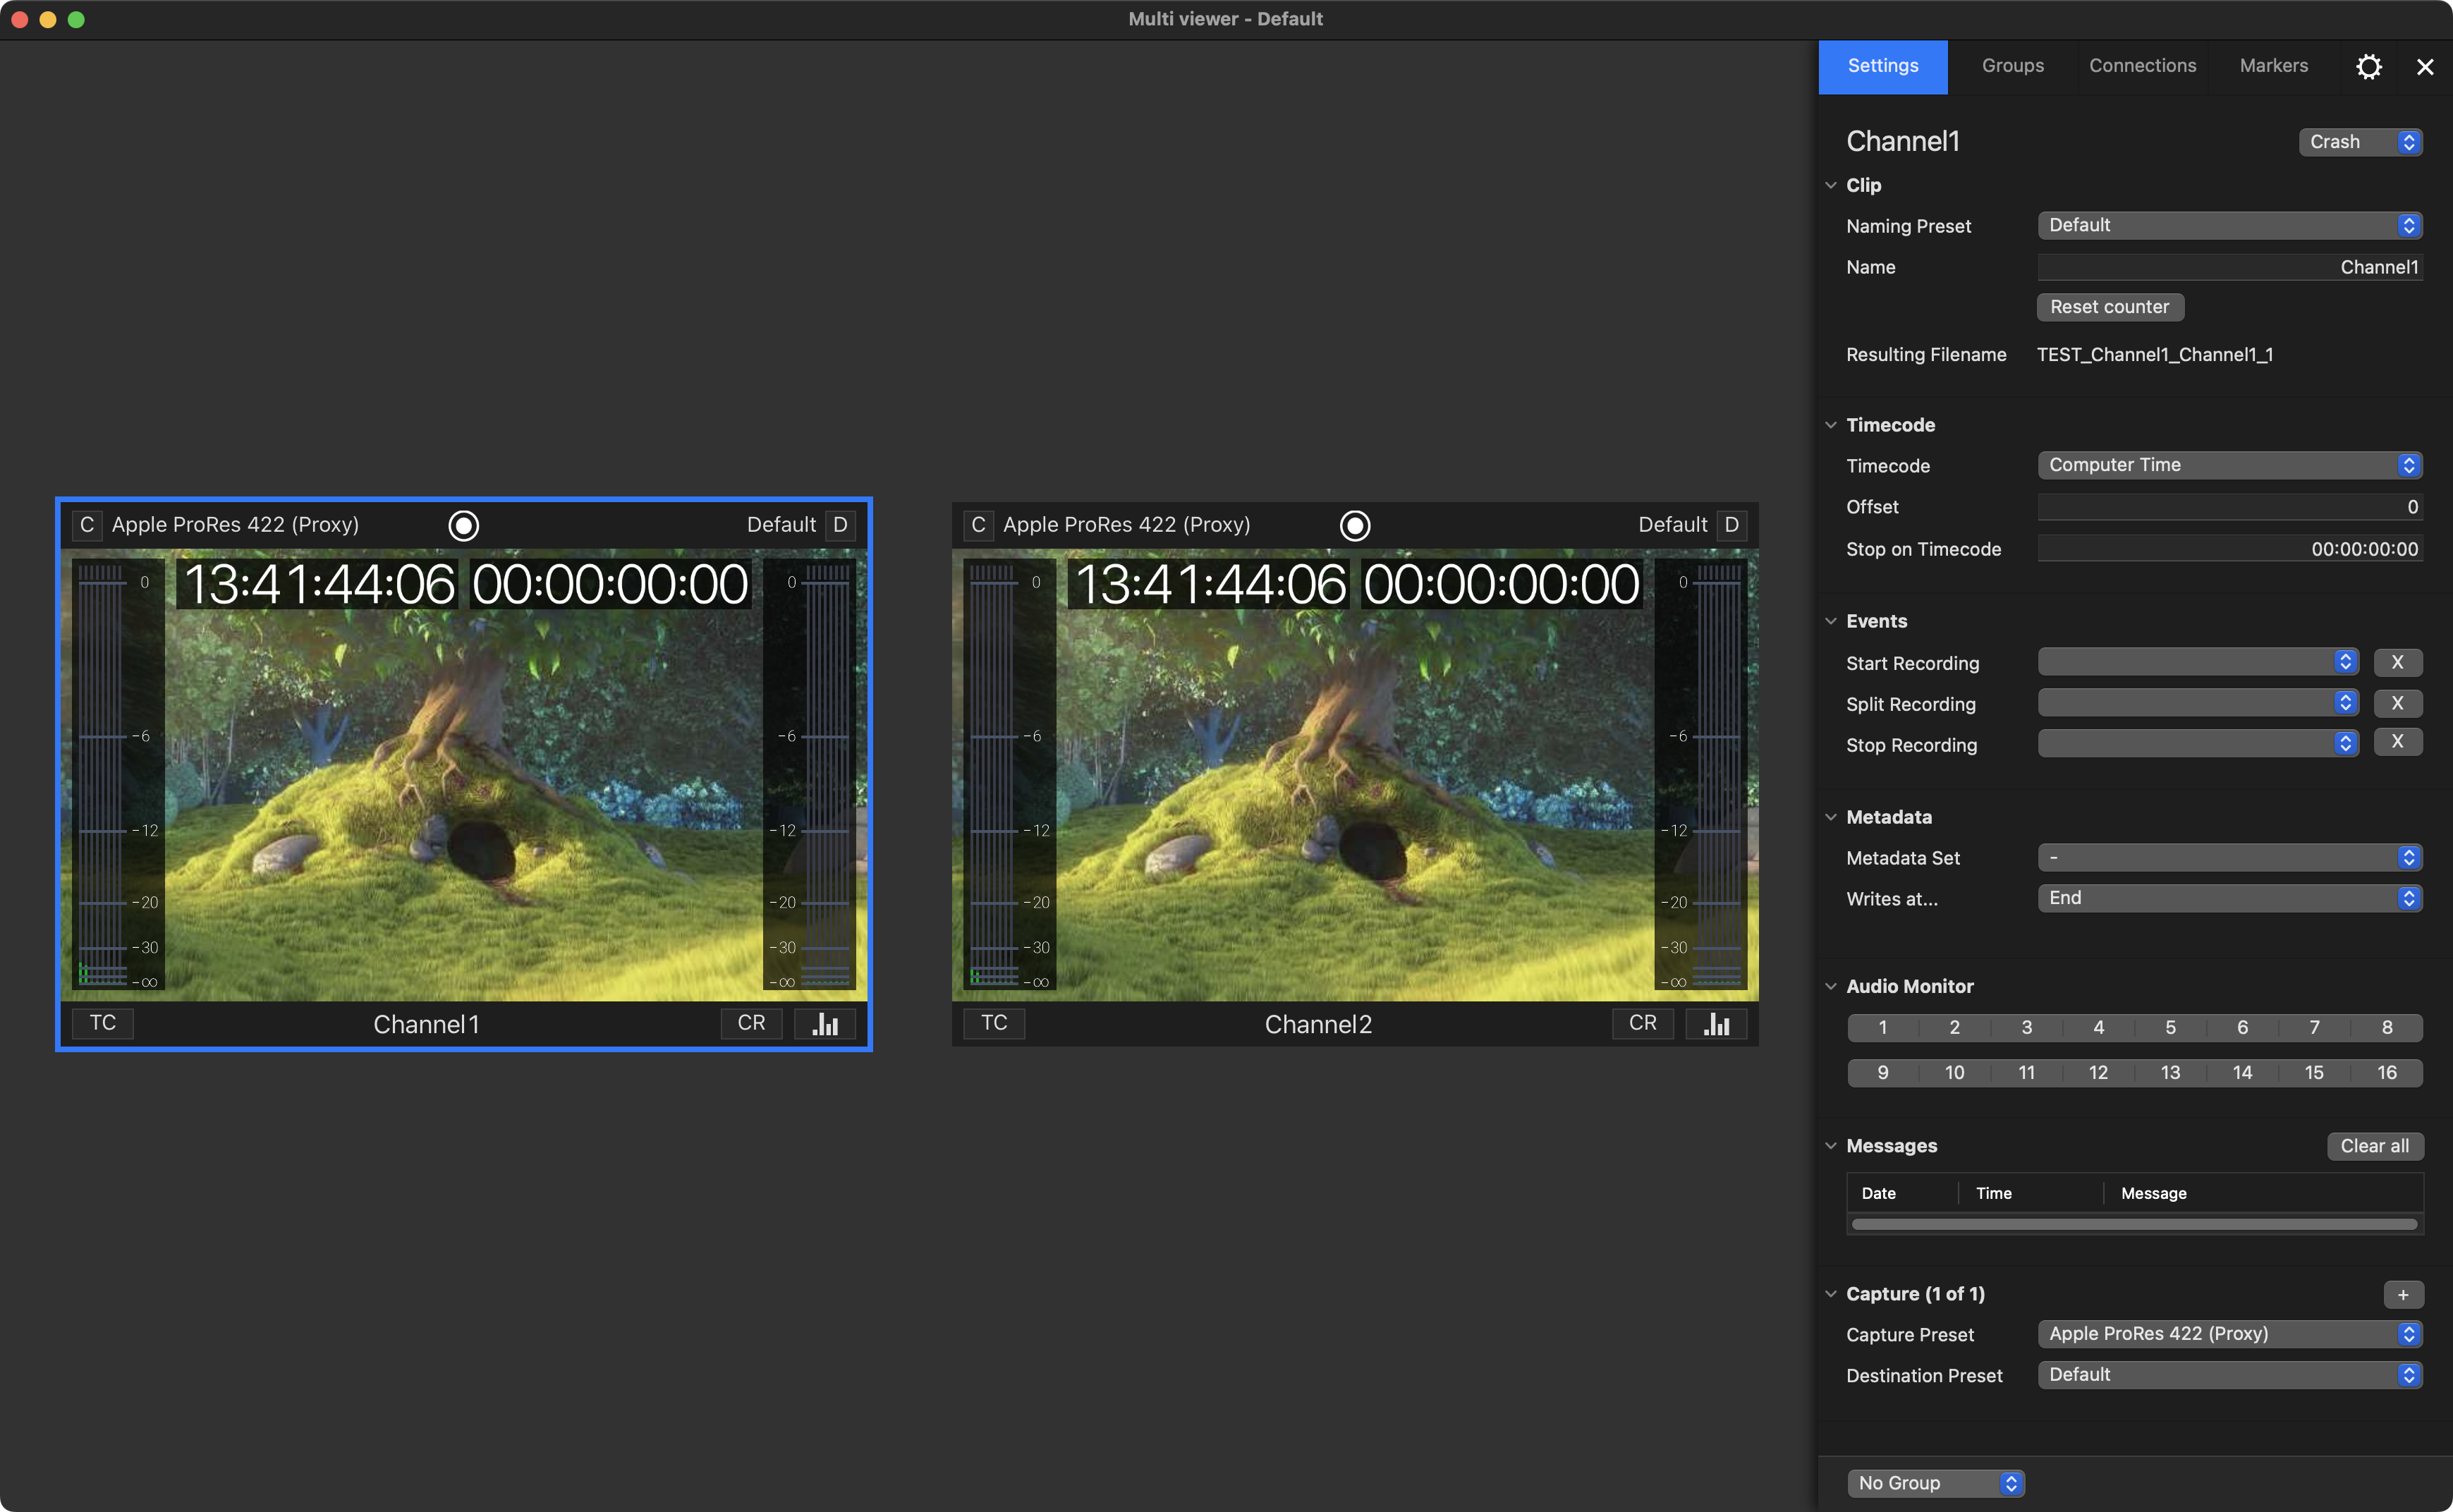The height and width of the screenshot is (1512, 2453).
Task: Click the D box on Channel1 header
Action: [x=840, y=525]
